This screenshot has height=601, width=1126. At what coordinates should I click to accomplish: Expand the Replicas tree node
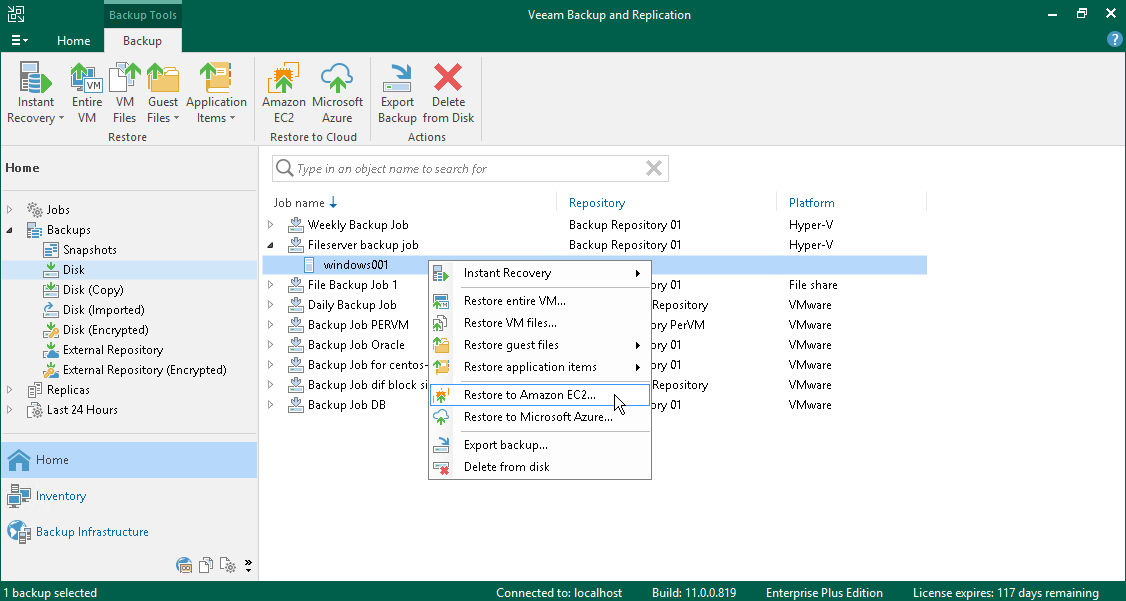9,390
